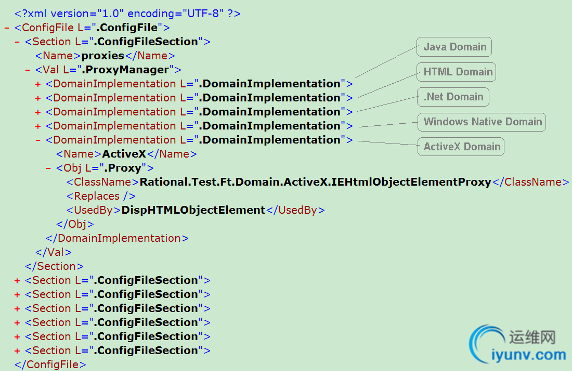The image size is (572, 371).
Task: Expand the DomainImplementation node linked to Windows Native Domain
Action: pyautogui.click(x=38, y=126)
